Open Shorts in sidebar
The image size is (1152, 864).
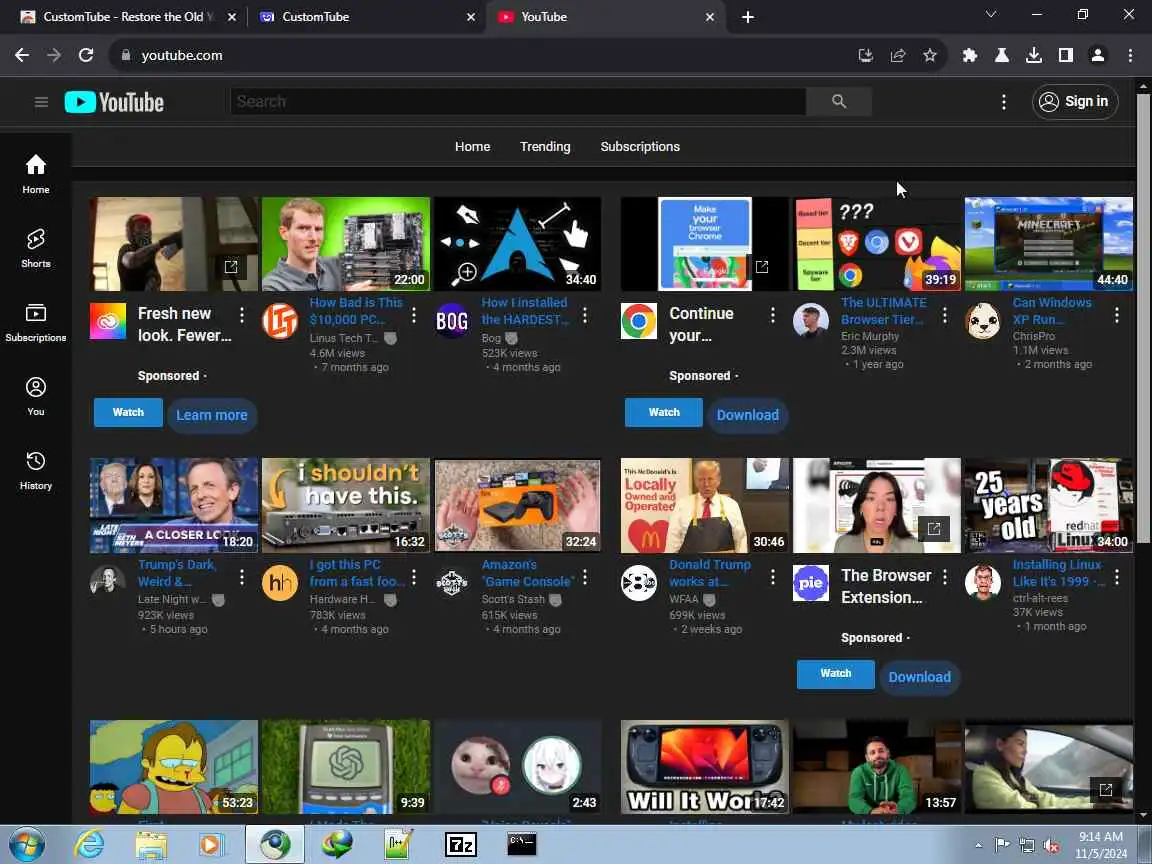point(35,248)
